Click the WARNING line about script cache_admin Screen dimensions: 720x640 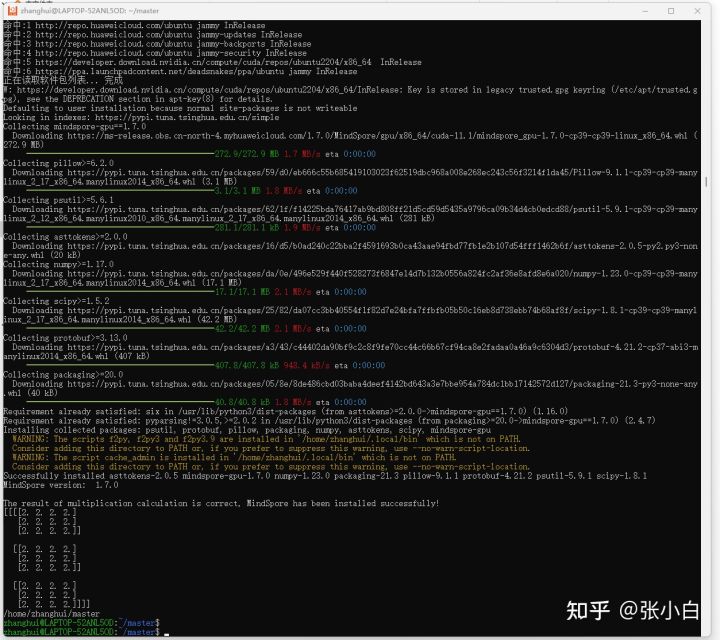pyautogui.click(x=234, y=457)
